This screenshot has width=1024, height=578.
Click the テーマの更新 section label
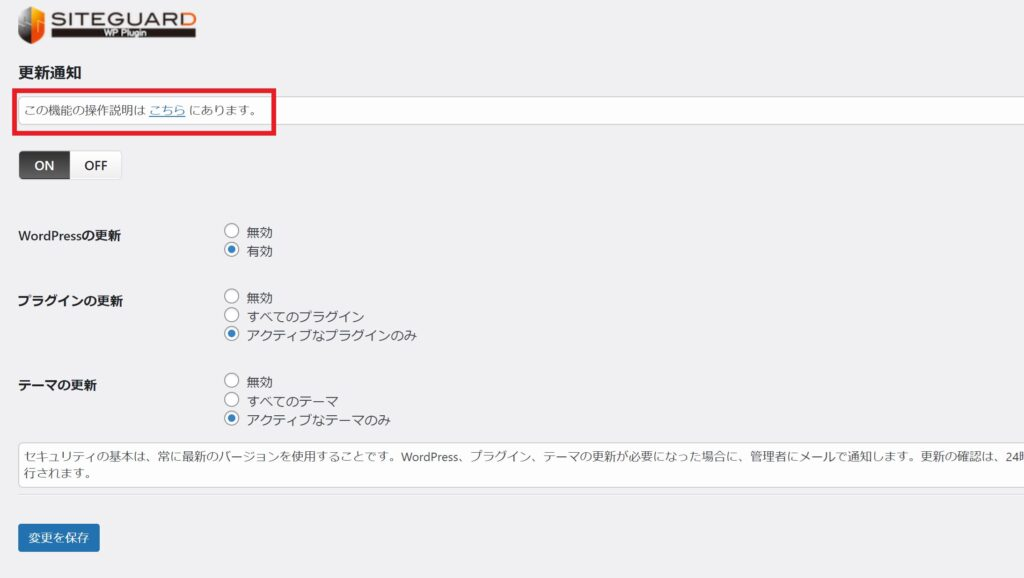click(57, 385)
